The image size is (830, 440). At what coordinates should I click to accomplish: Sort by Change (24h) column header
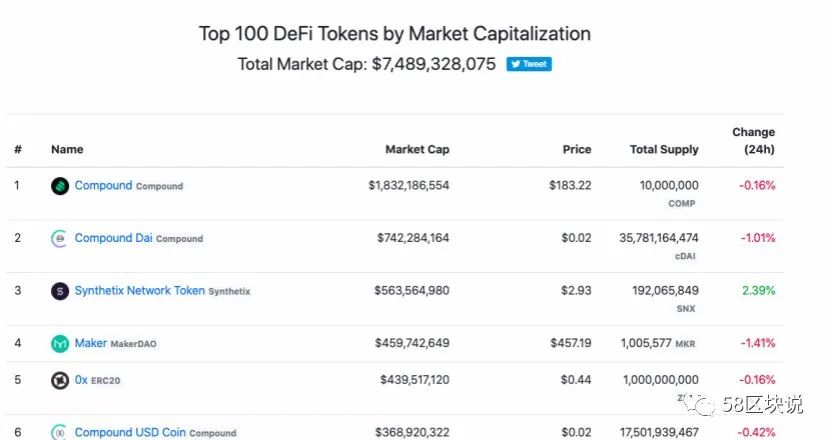753,141
